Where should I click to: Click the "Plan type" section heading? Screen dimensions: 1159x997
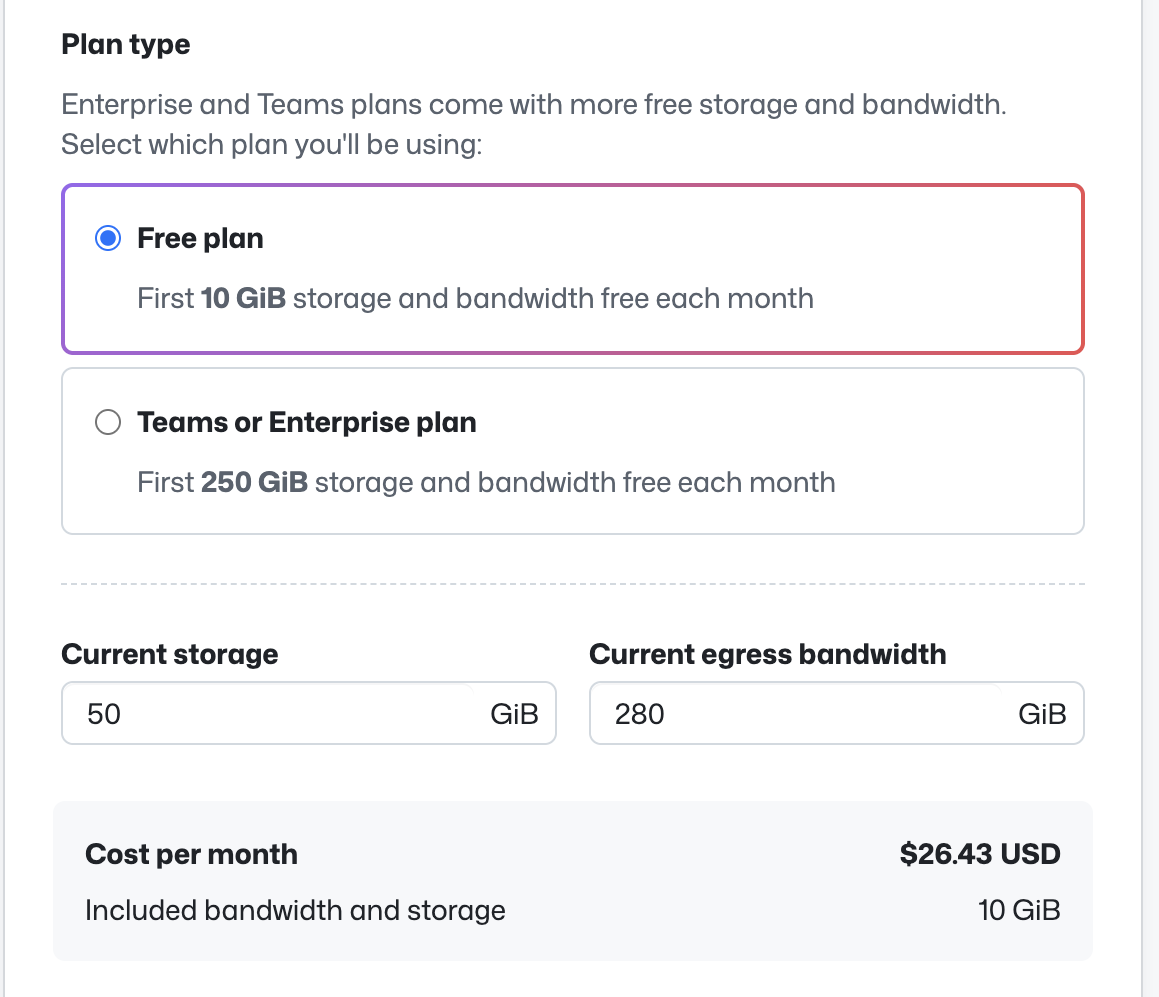click(125, 45)
